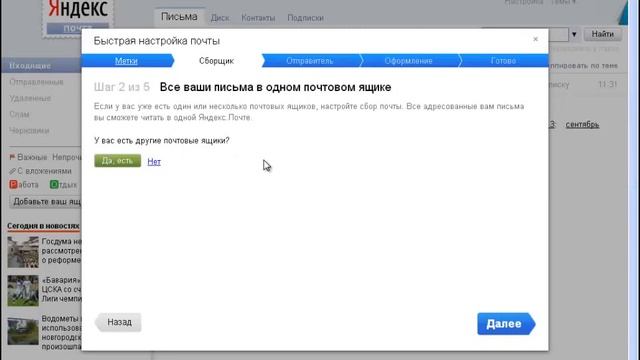Select the Сборщик wizard step
Image resolution: width=640 pixels, height=360 pixels.
(216, 61)
